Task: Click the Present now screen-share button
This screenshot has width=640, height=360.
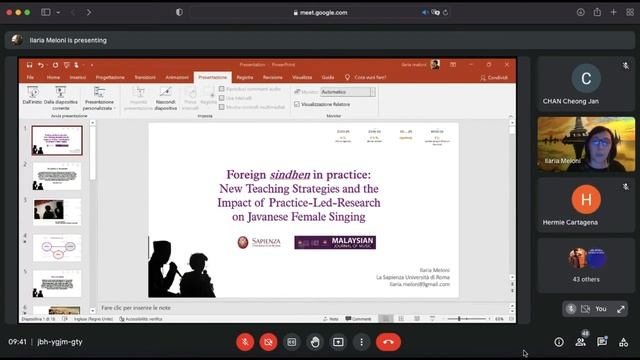Action: [x=338, y=342]
